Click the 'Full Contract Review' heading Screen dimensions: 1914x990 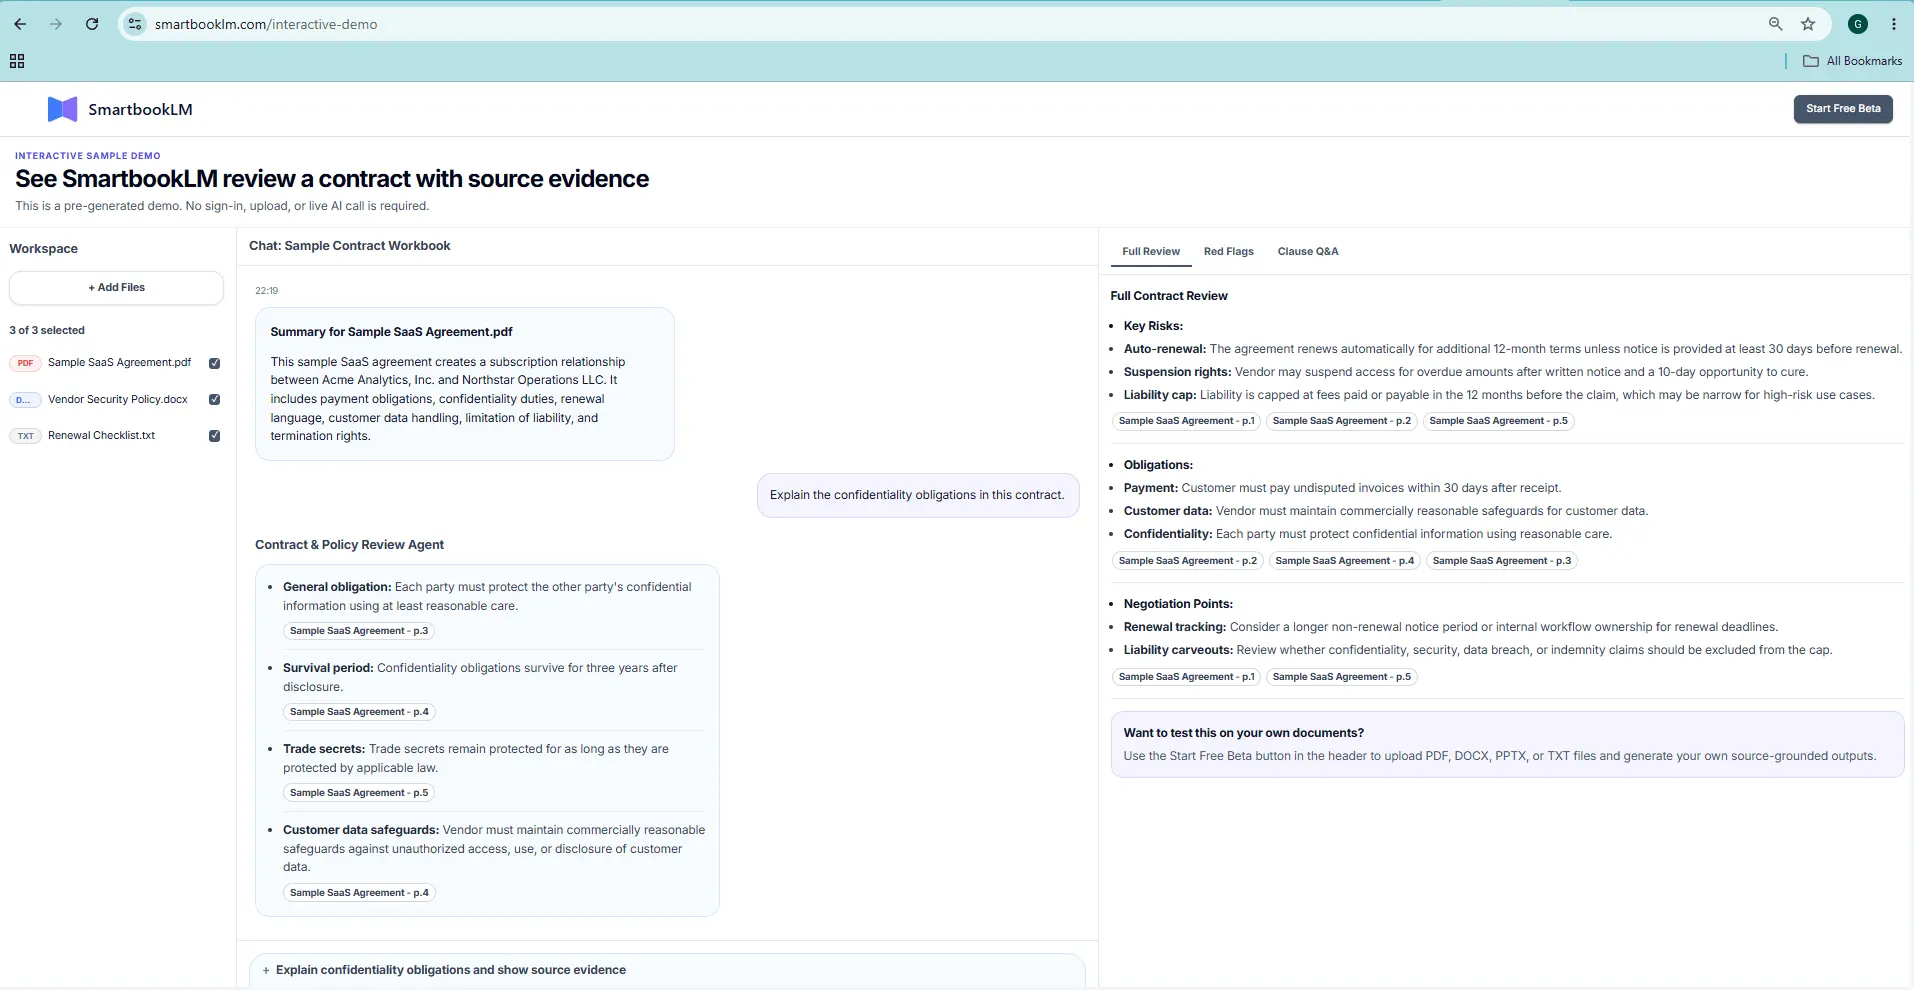[x=1168, y=296]
